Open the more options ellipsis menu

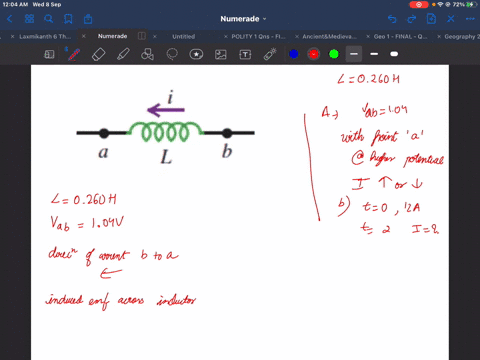(x=470, y=19)
